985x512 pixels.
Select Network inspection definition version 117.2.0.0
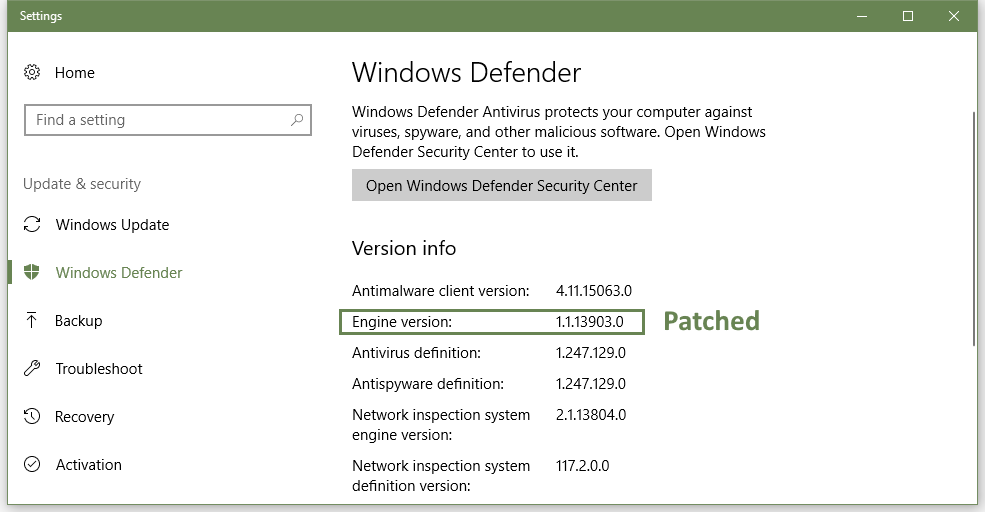click(x=582, y=466)
